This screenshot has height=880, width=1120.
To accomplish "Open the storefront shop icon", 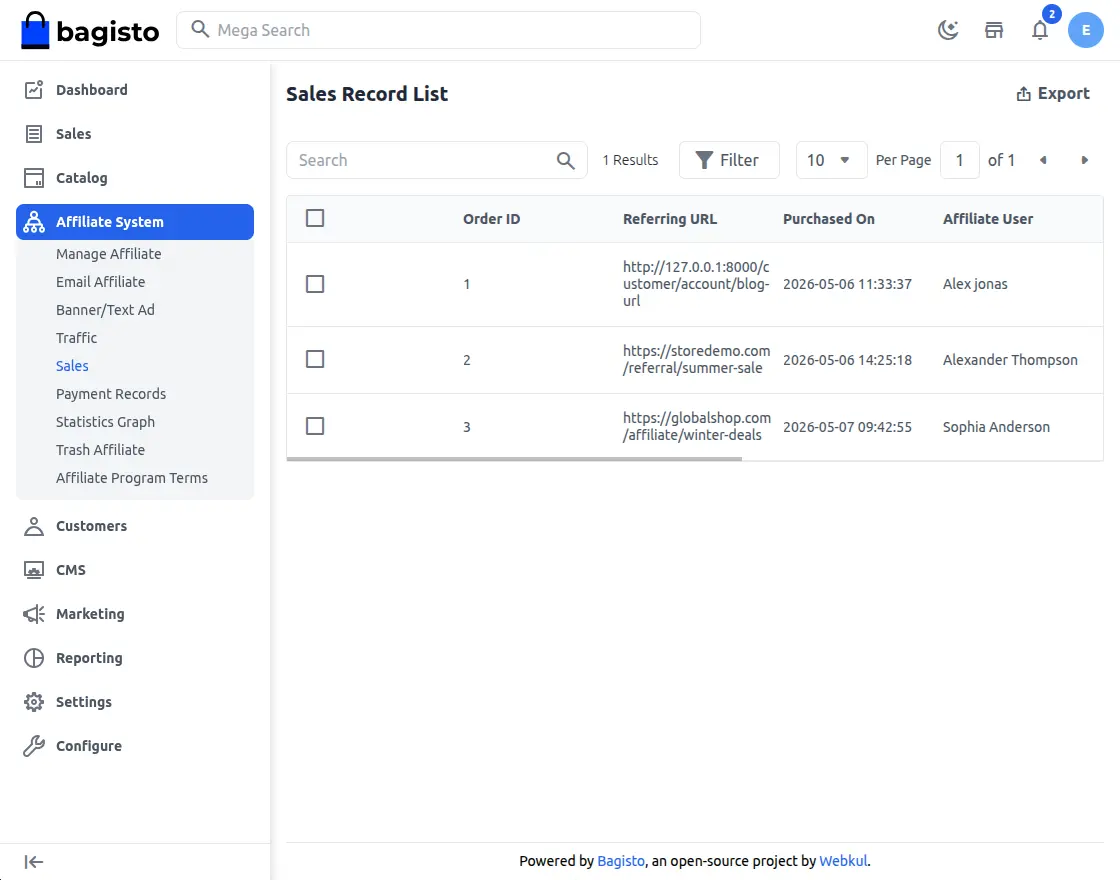I will (x=994, y=30).
